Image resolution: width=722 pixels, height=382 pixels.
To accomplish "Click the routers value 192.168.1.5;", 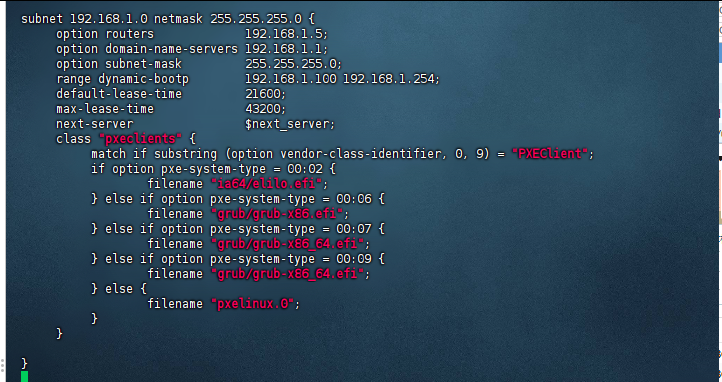I will [x=286, y=34].
